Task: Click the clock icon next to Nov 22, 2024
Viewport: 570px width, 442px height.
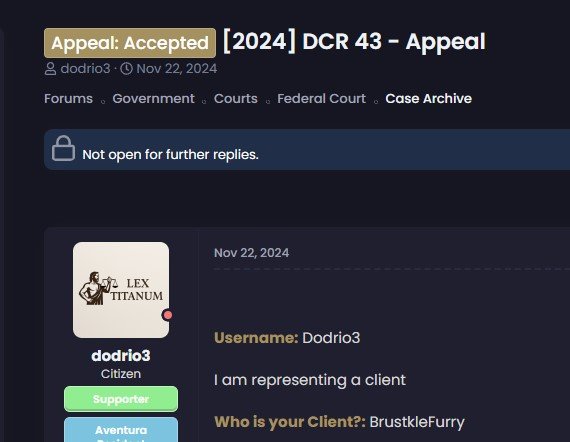Action: coord(127,68)
